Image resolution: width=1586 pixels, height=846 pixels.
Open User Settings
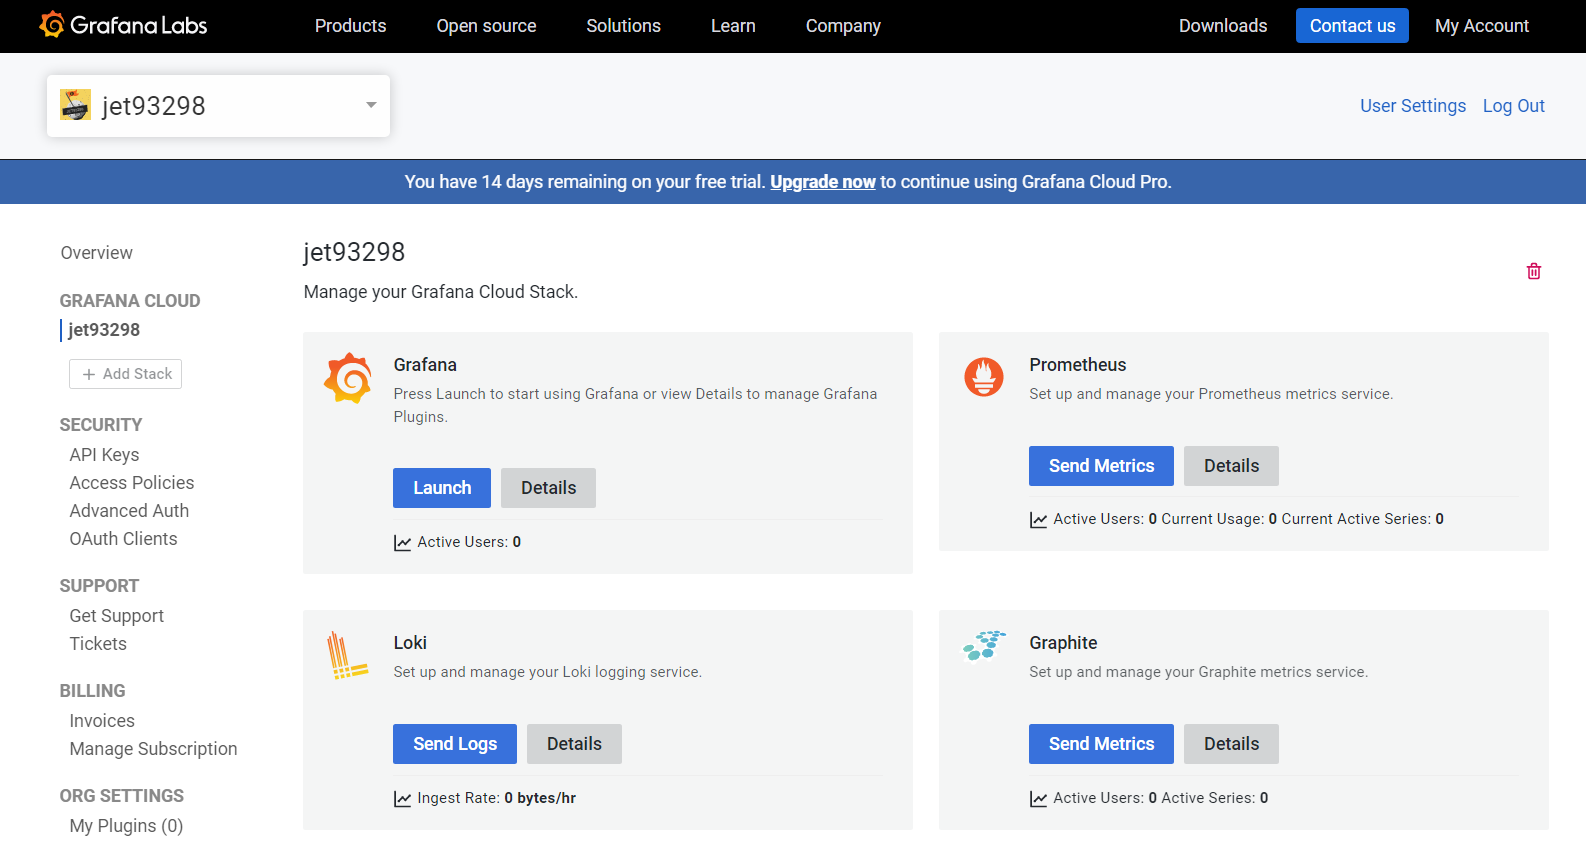point(1413,106)
